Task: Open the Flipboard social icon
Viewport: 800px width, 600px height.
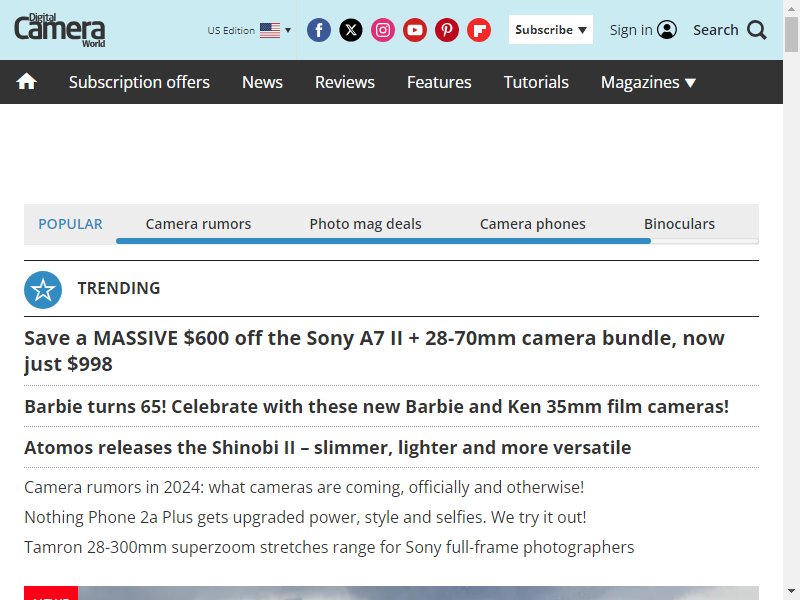Action: click(479, 30)
